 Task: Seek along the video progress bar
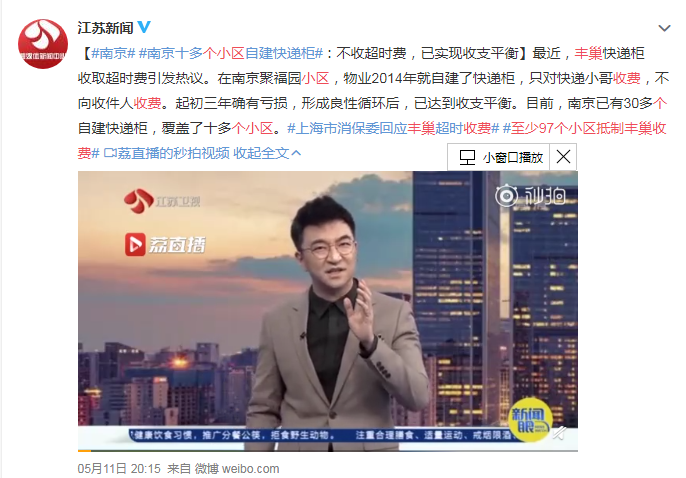tap(328, 450)
